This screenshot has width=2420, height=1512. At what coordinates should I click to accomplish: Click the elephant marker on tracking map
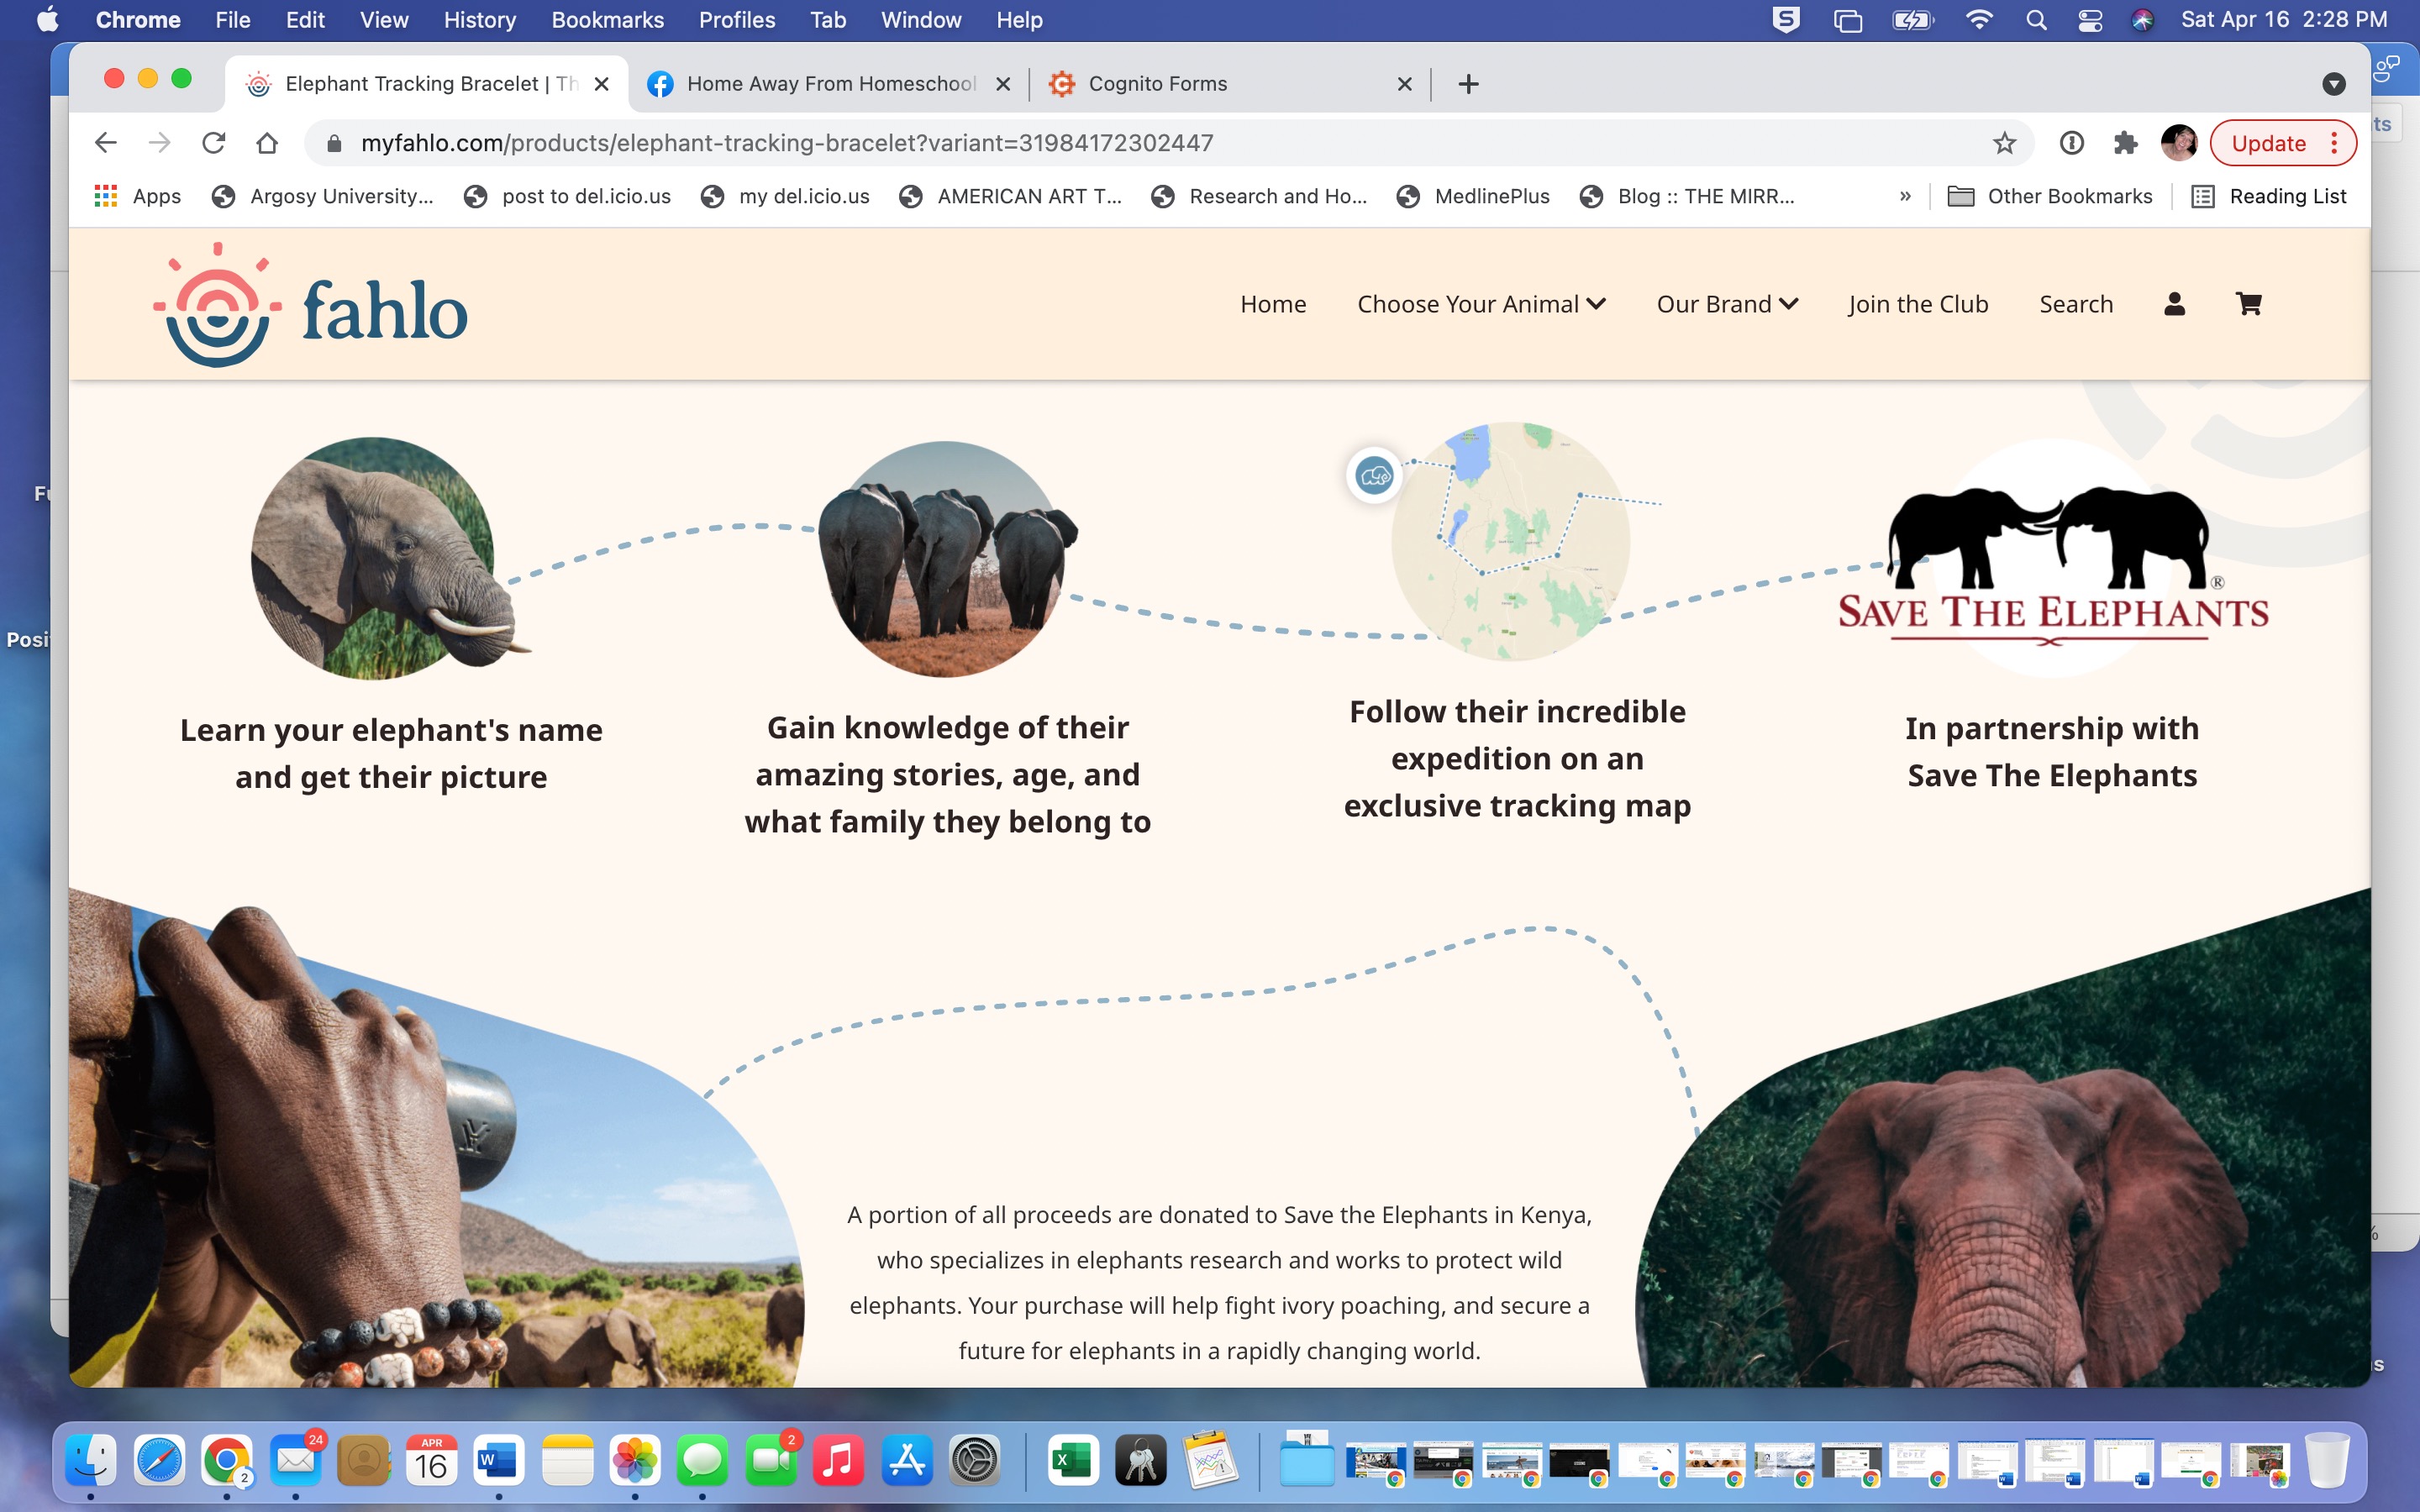coord(1375,475)
